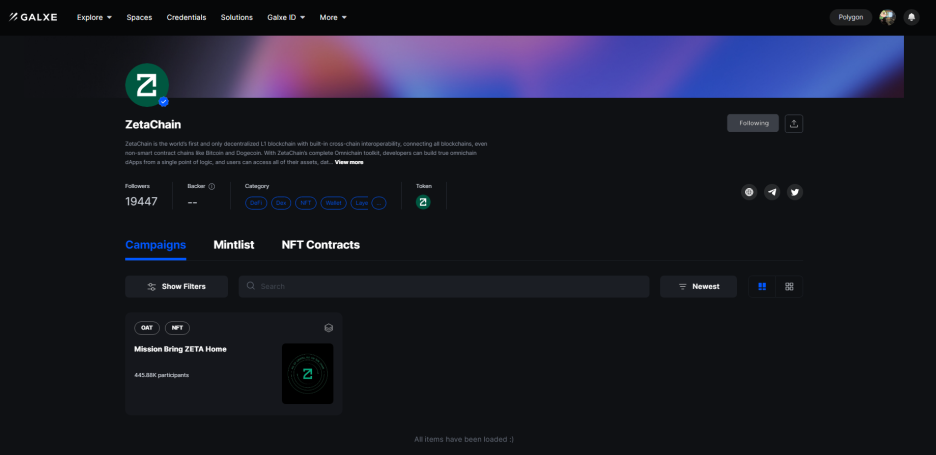The image size is (936, 455).
Task: Click the Following button
Action: (x=753, y=123)
